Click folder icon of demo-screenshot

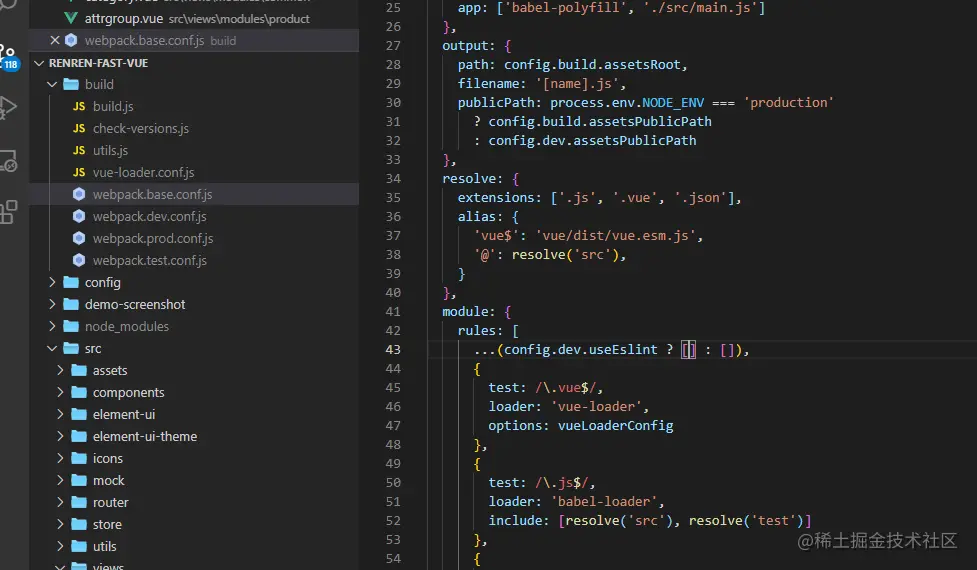tap(72, 304)
